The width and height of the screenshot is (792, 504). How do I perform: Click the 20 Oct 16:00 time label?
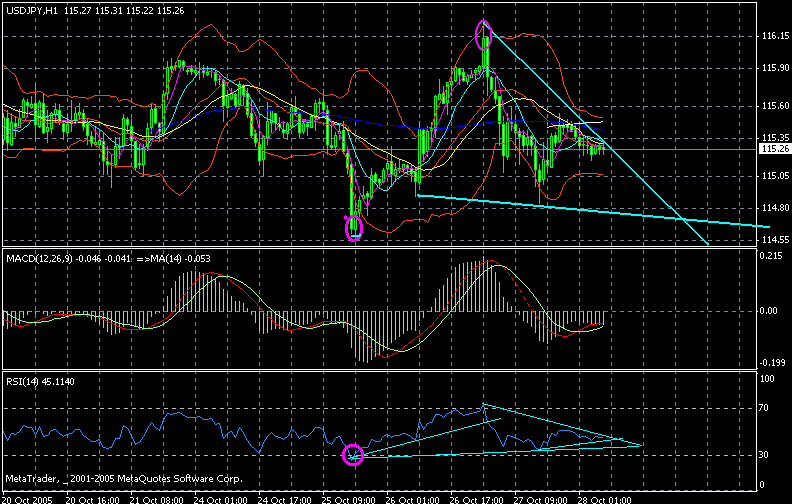coord(92,500)
